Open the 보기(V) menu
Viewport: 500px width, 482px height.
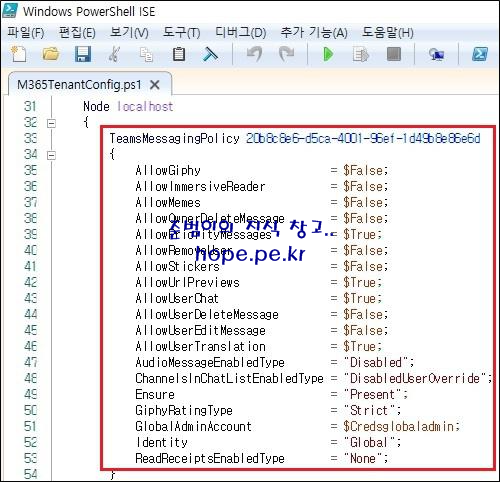pos(129,32)
